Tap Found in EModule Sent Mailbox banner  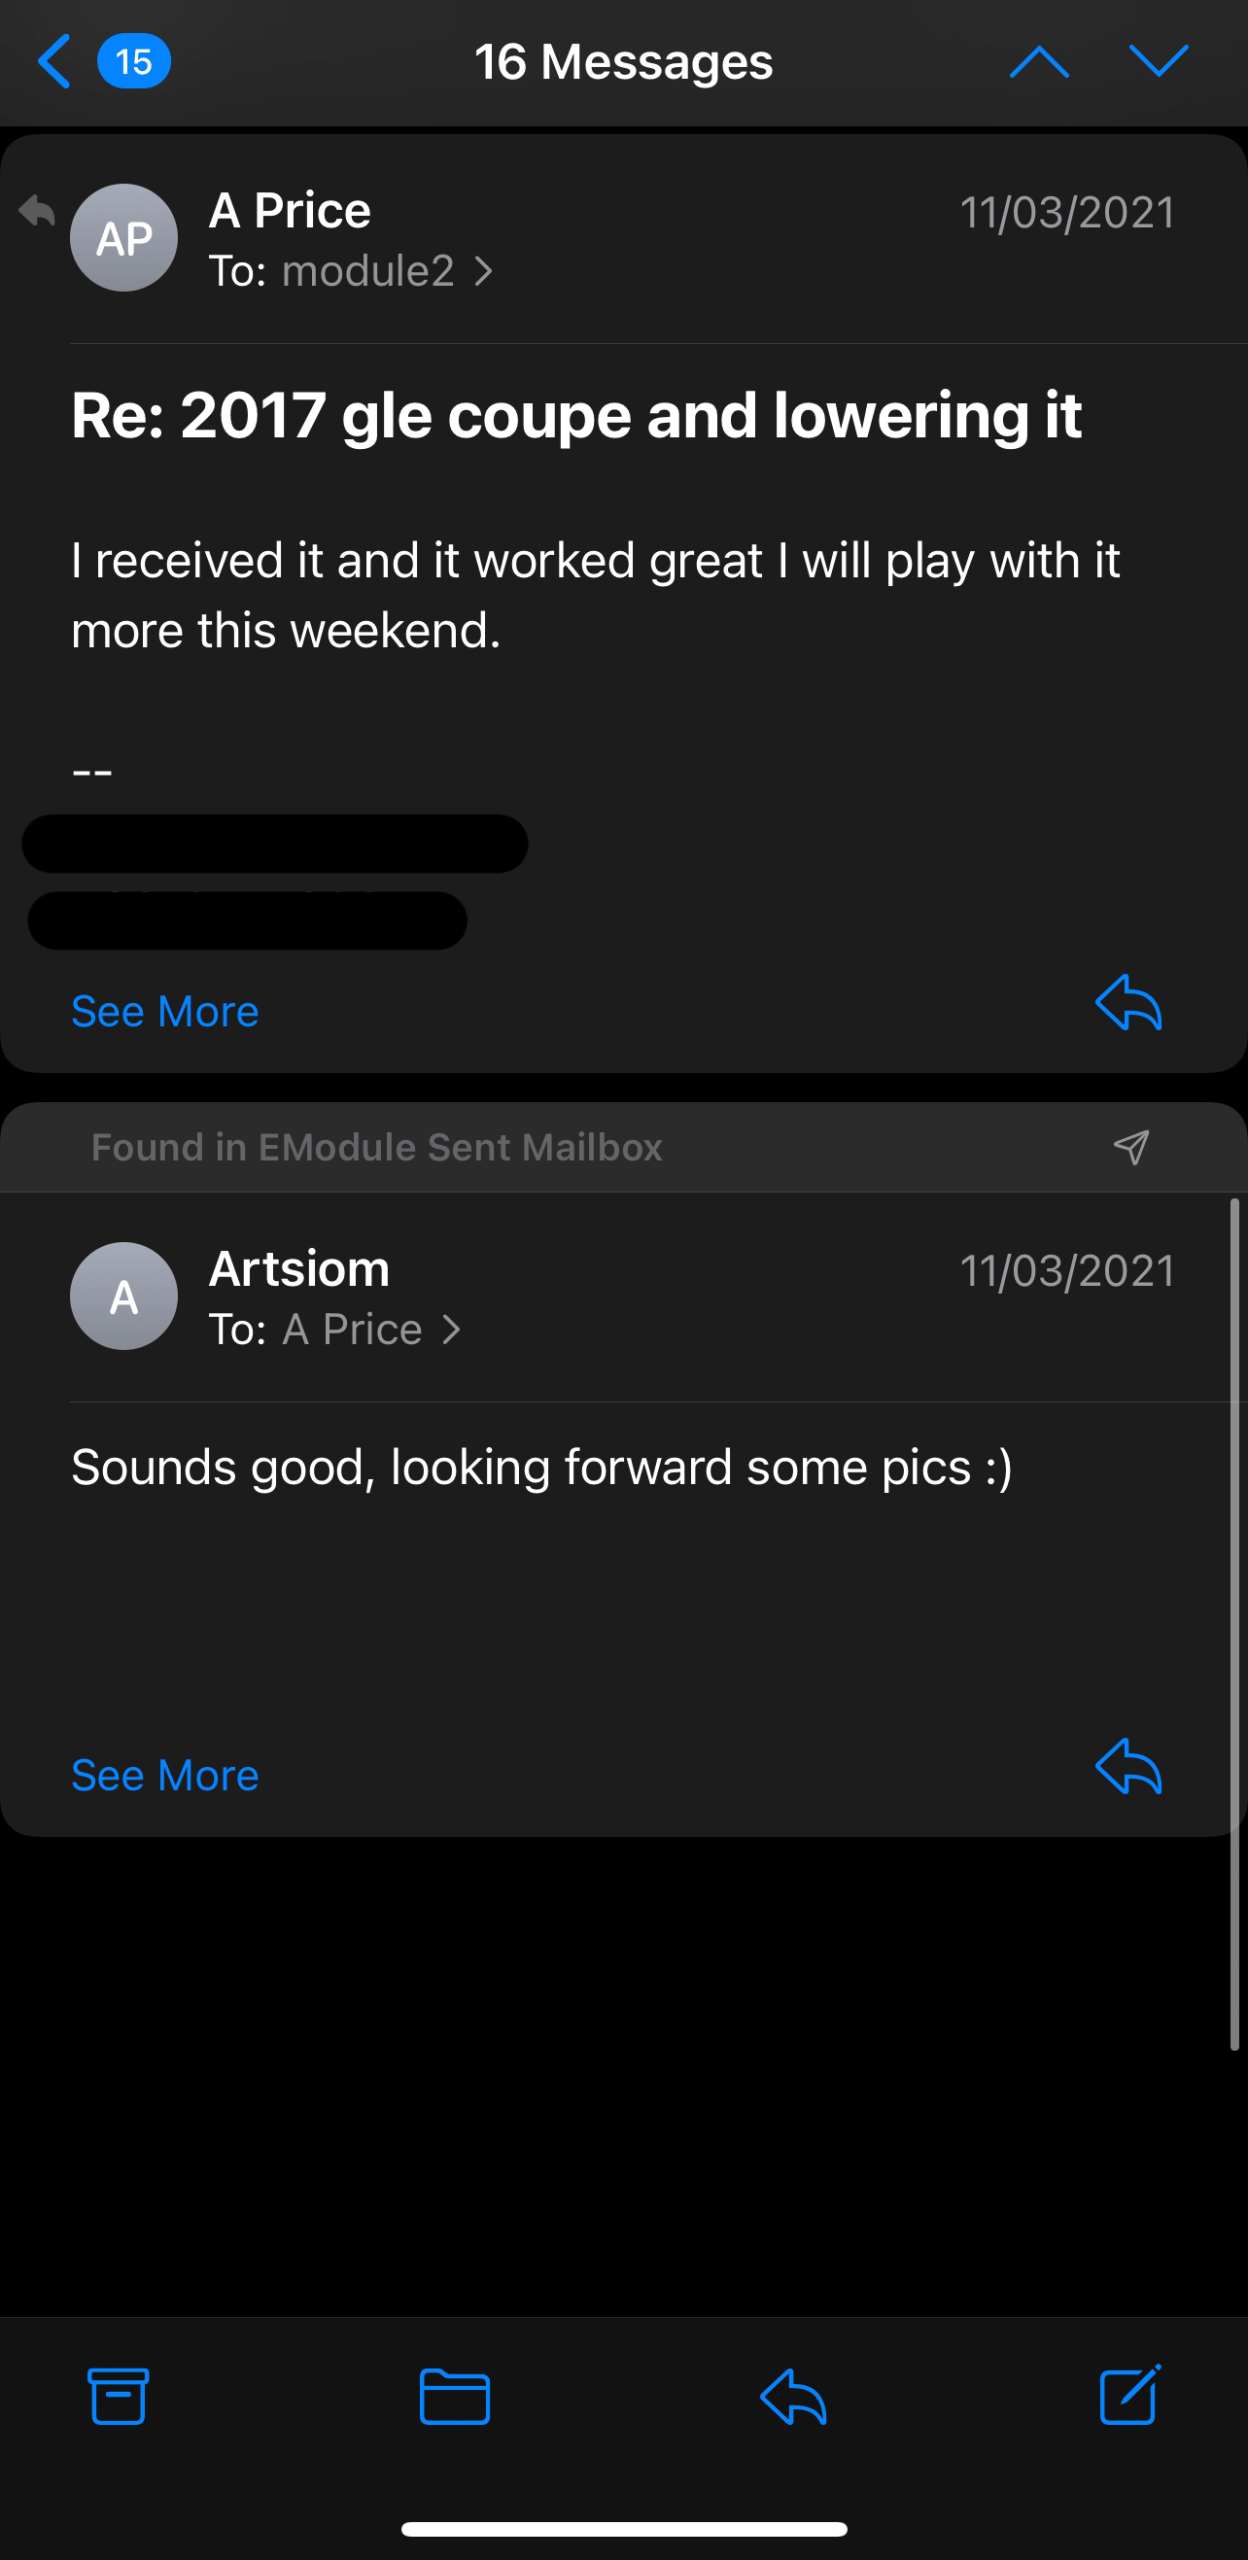[376, 1148]
